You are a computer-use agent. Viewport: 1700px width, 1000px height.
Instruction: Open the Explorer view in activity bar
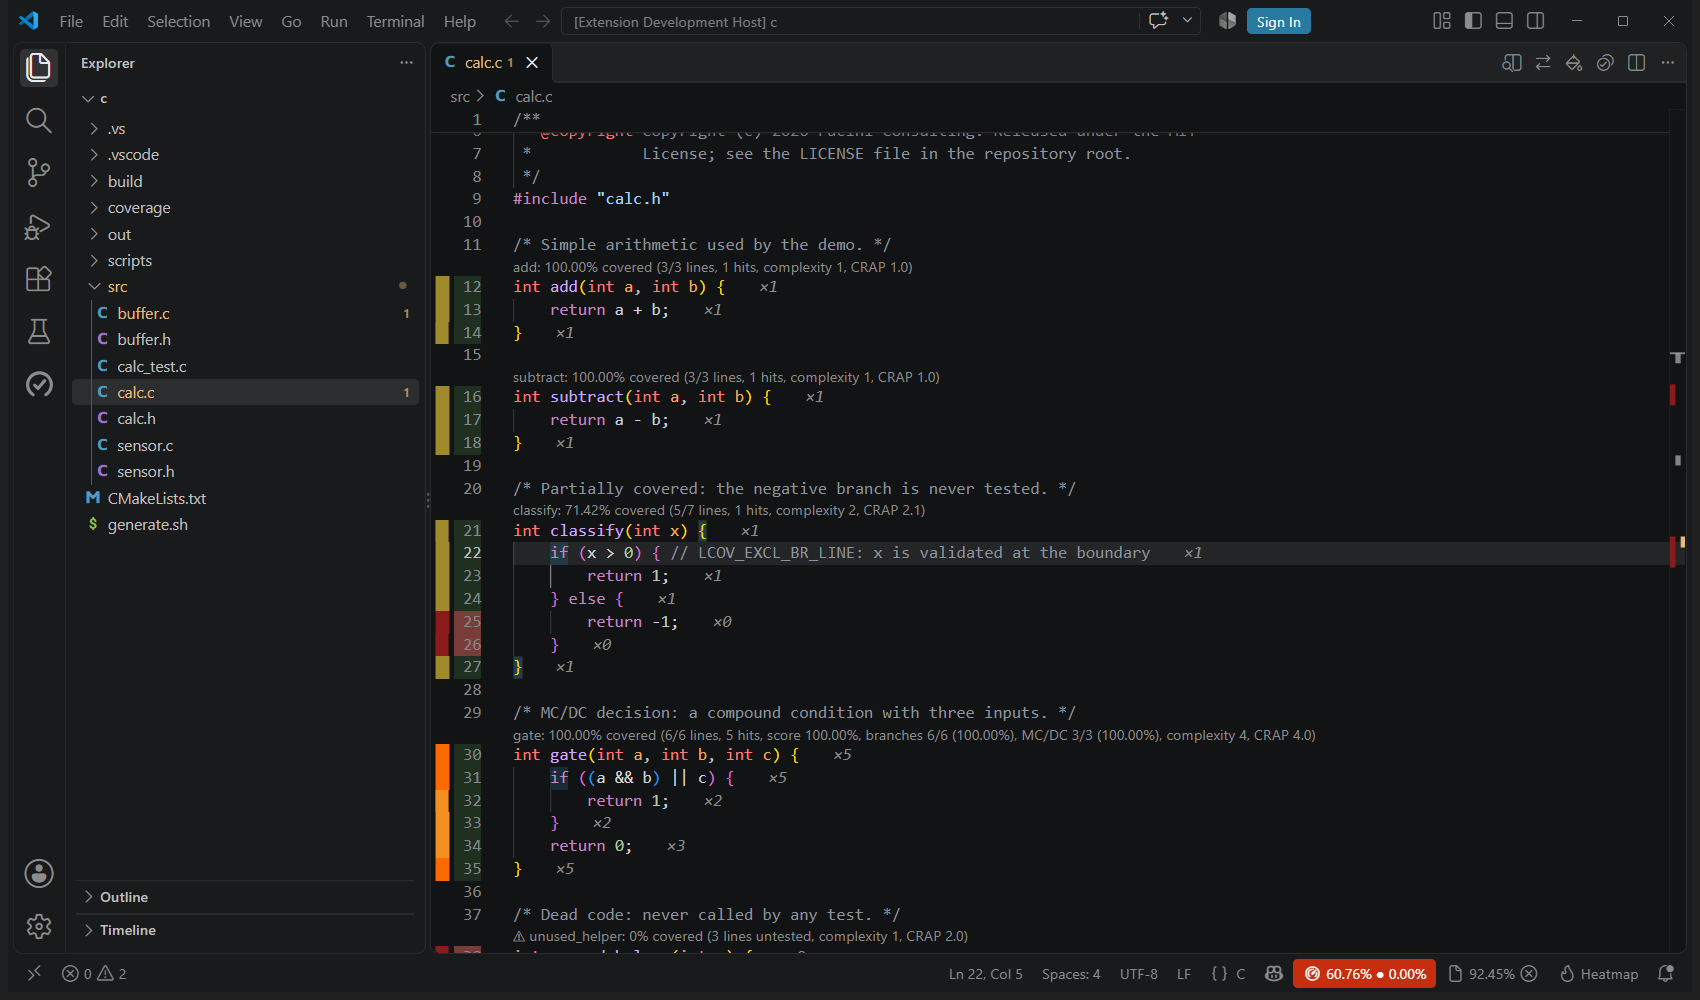coord(38,68)
